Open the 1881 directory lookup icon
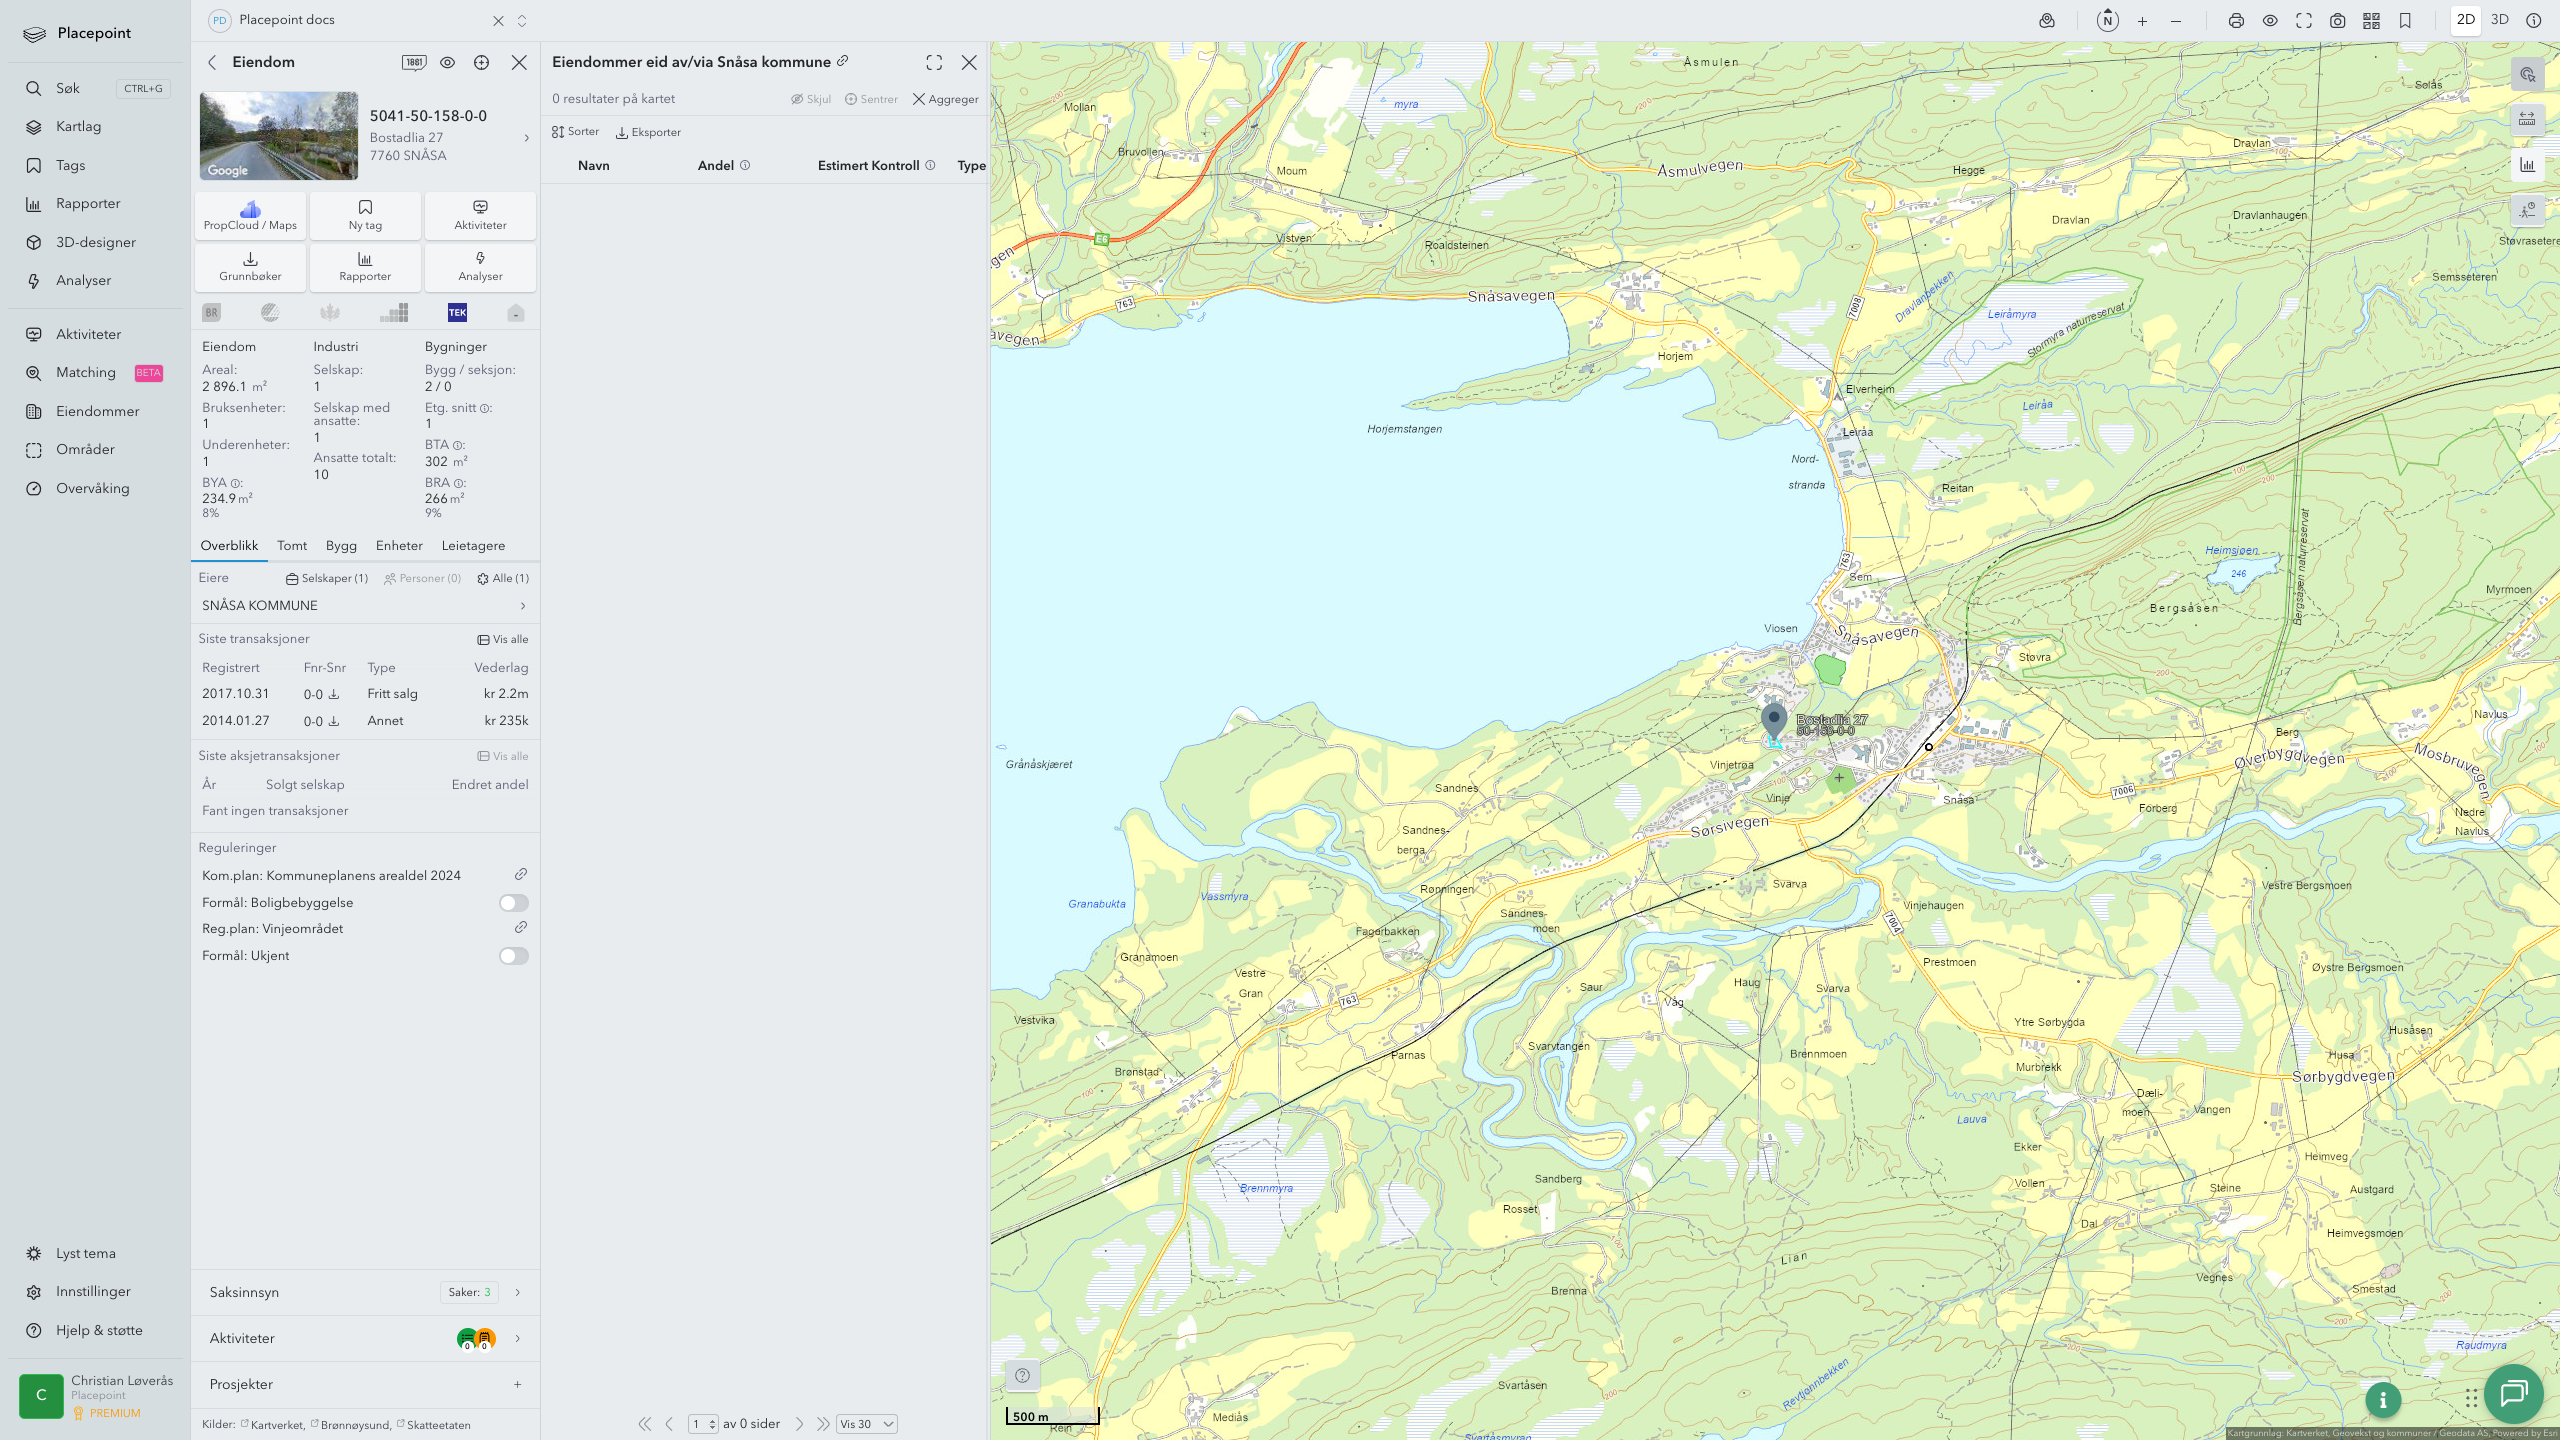 click(414, 62)
